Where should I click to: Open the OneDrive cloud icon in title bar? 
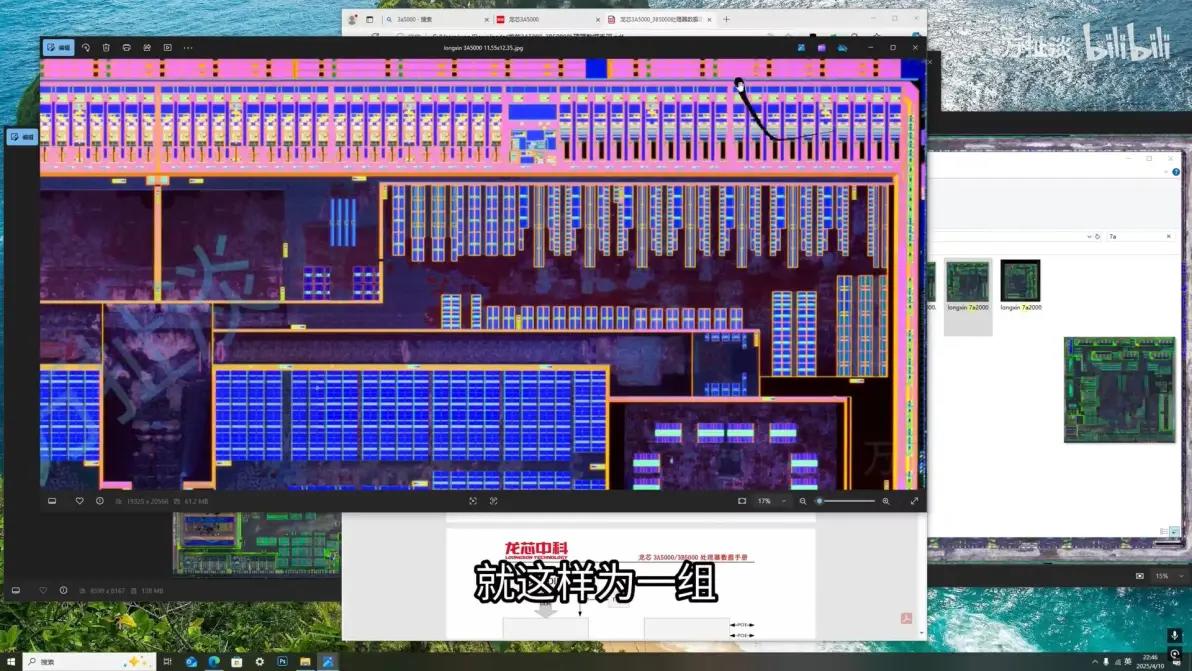842,47
